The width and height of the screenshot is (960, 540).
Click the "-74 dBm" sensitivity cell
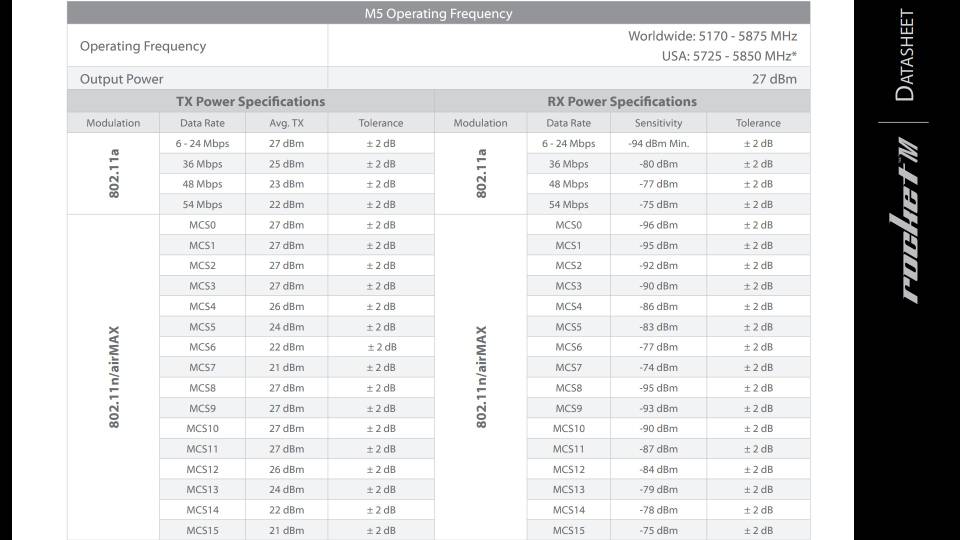point(658,368)
